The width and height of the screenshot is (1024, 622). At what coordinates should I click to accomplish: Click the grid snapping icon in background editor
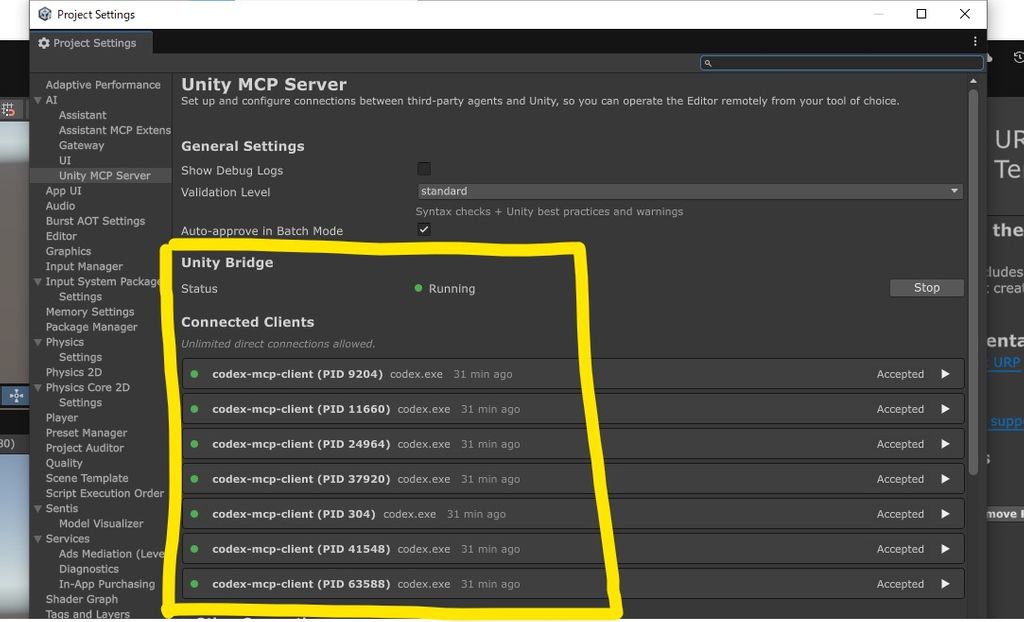point(8,110)
